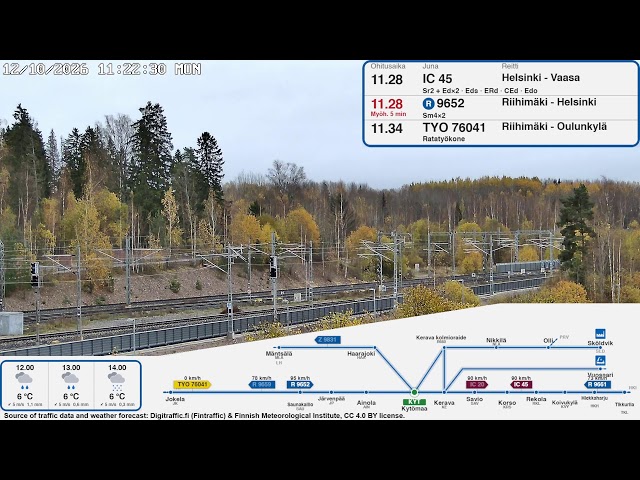Click the 14.00 sleet cloud weather icon

[117, 381]
